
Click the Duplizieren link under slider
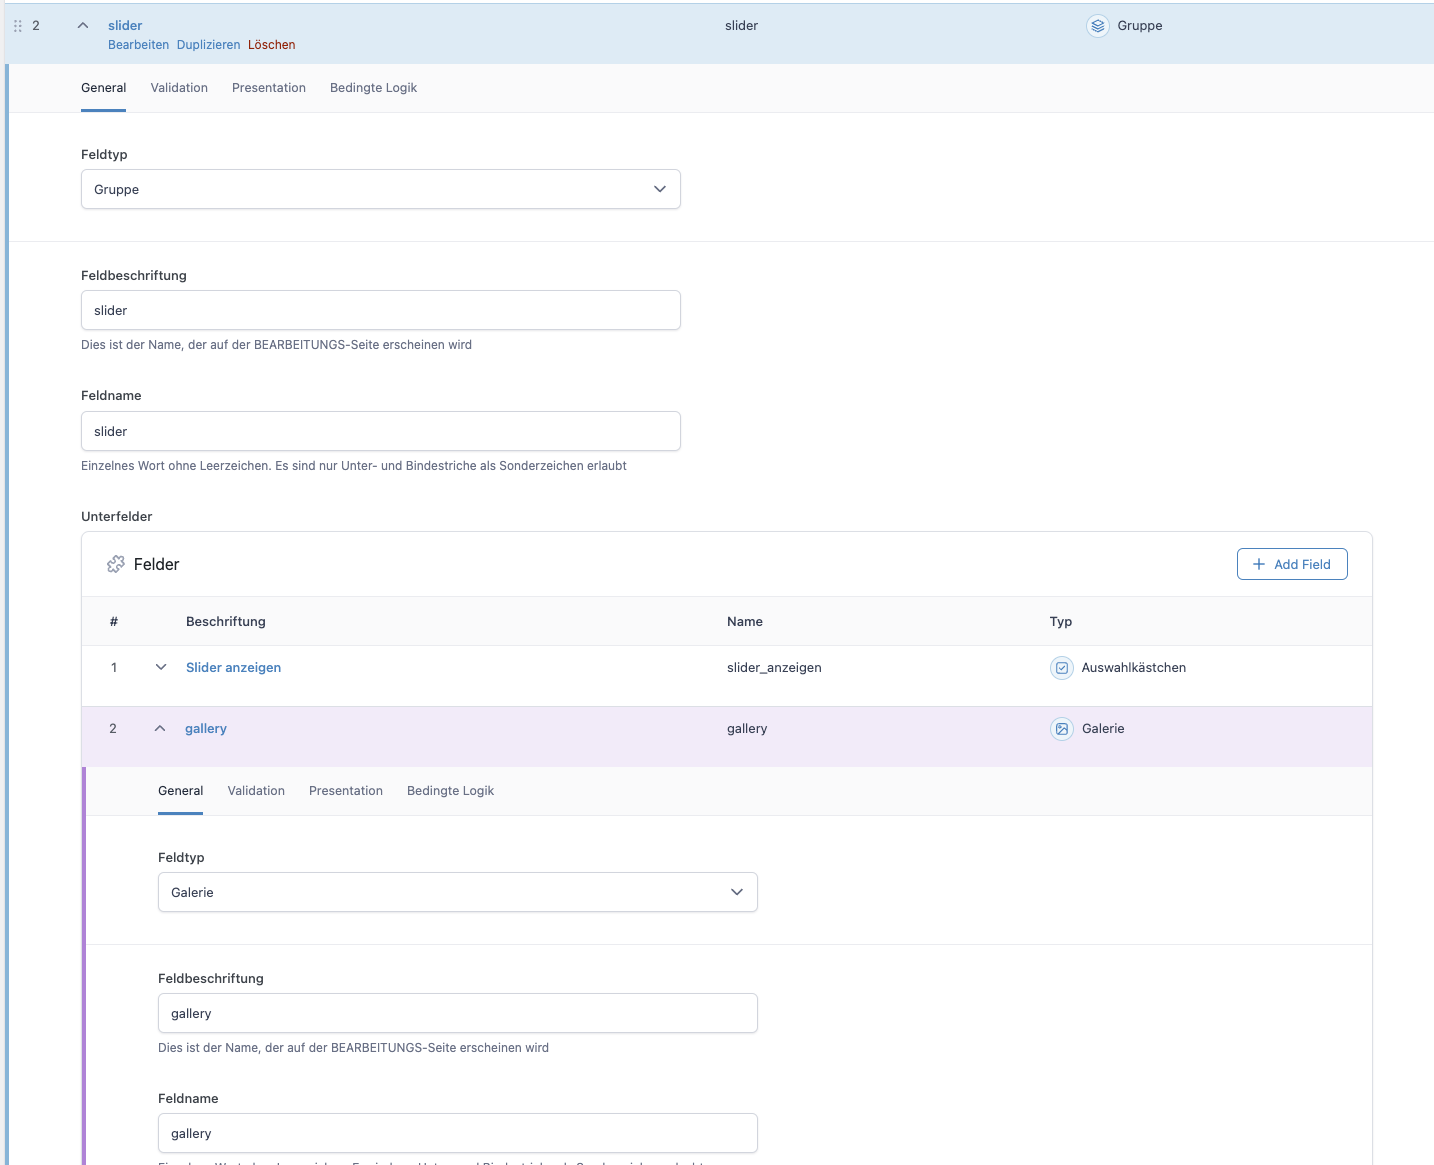pyautogui.click(x=208, y=45)
